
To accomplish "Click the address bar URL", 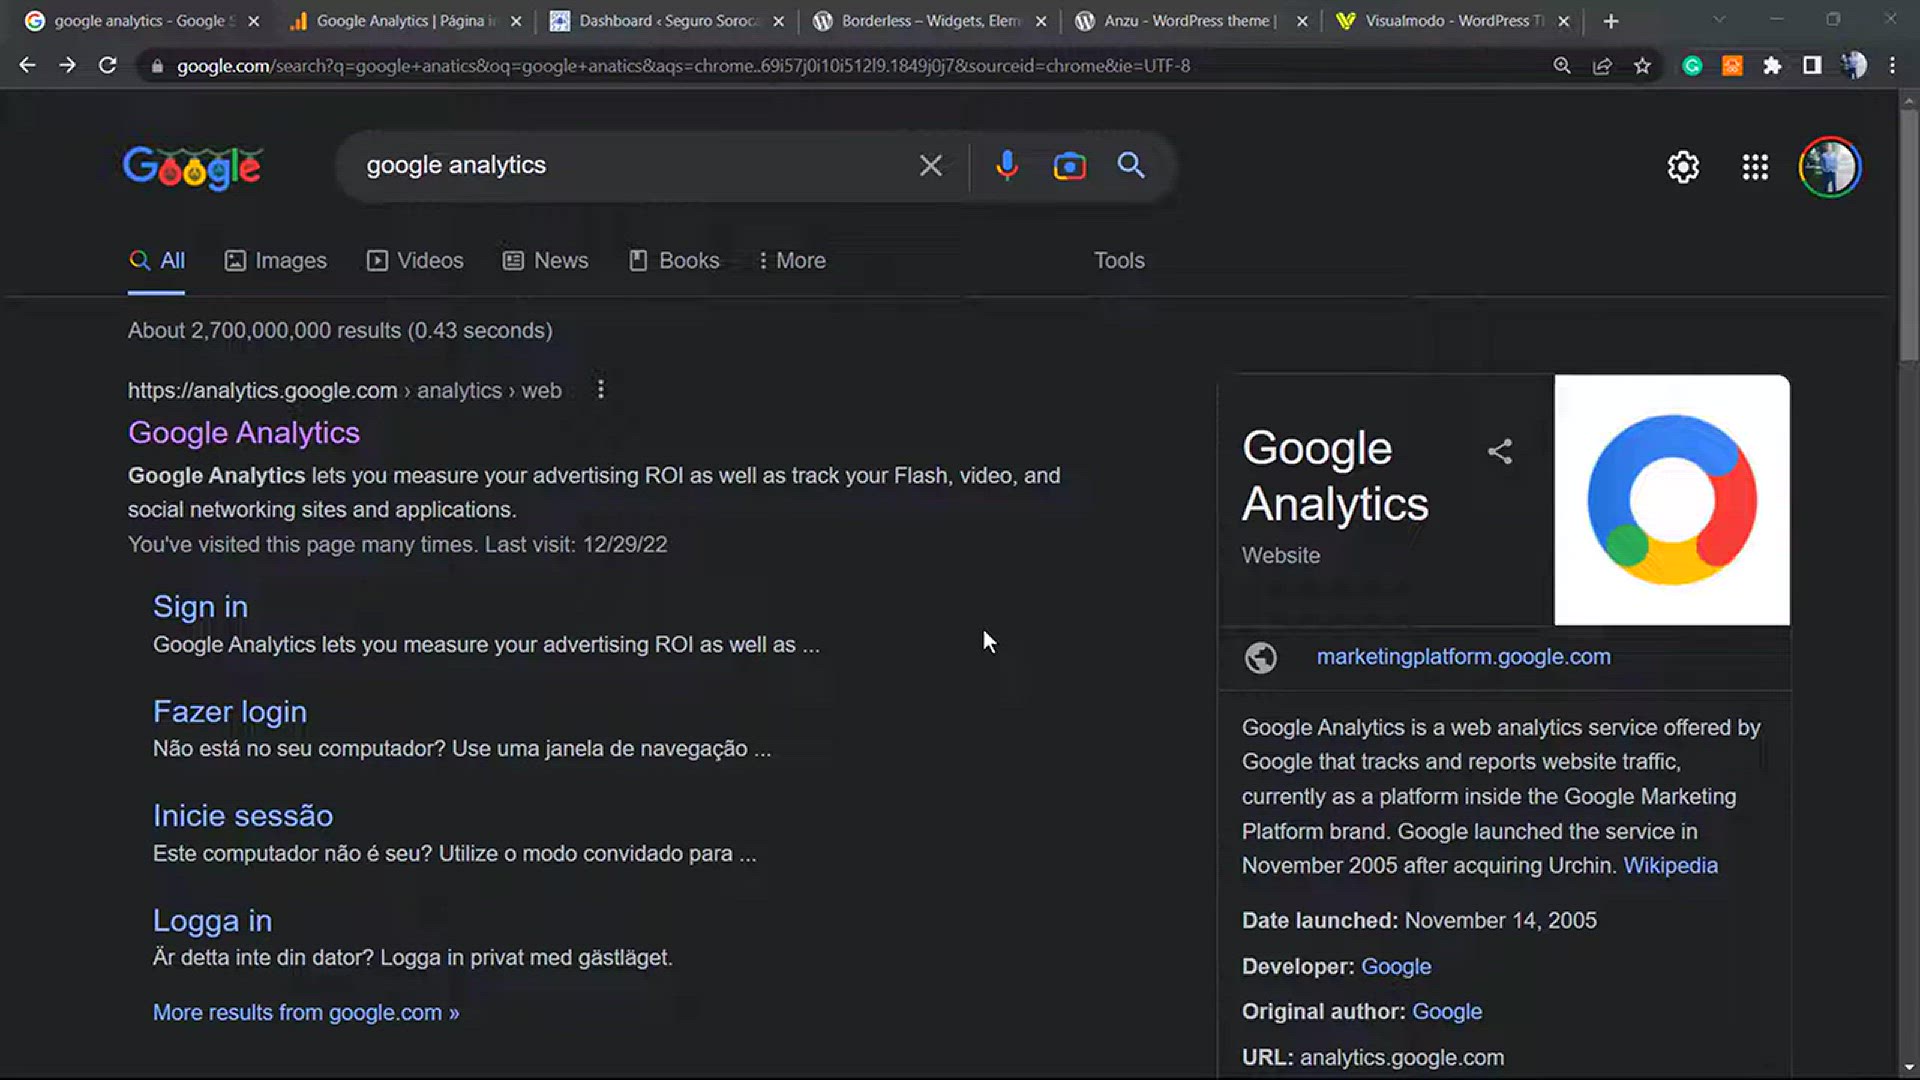I will (x=683, y=66).
